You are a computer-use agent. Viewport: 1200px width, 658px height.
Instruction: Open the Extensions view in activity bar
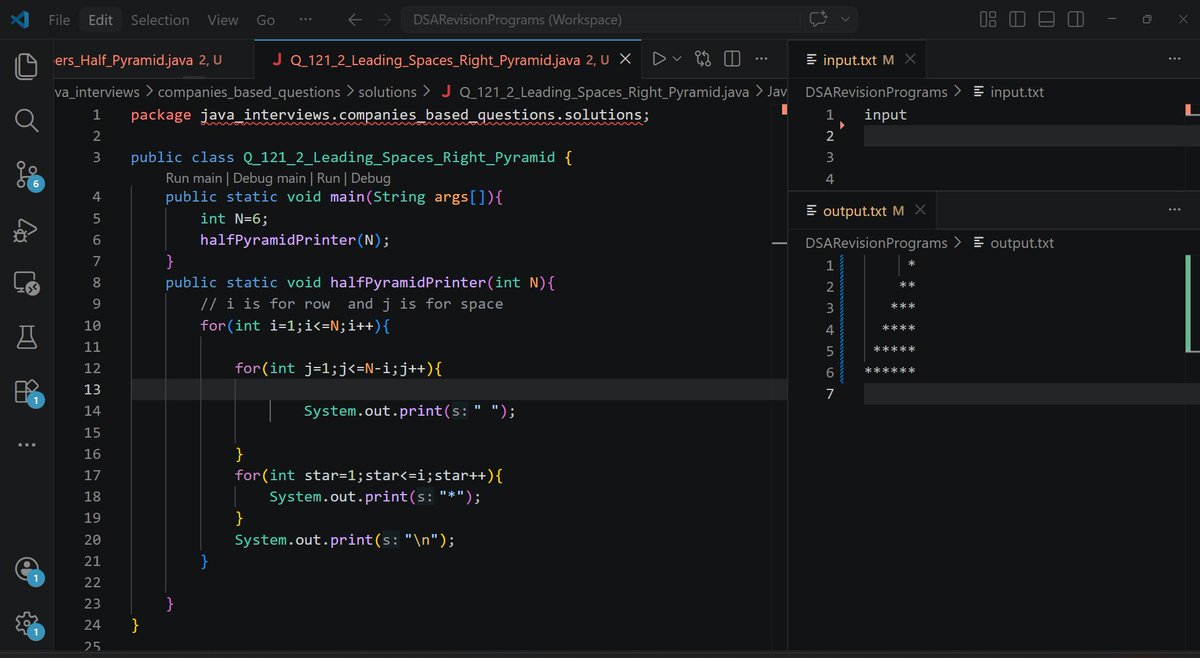pyautogui.click(x=27, y=391)
